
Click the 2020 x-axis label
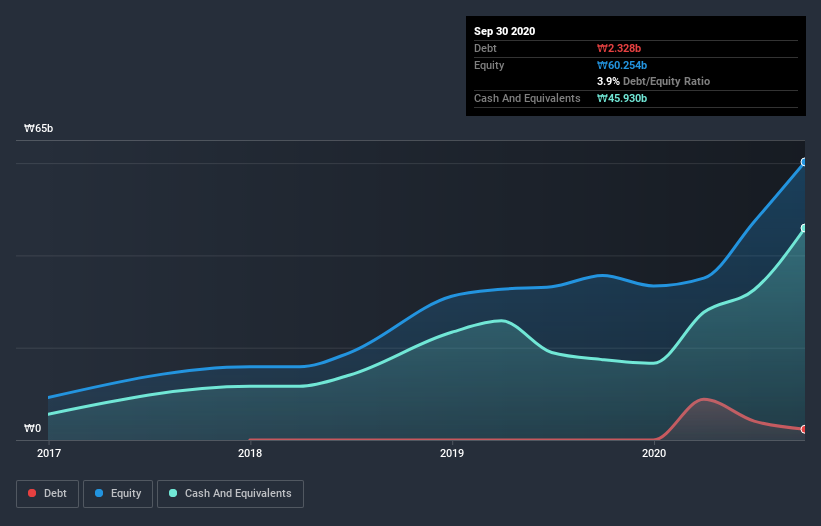tap(654, 453)
